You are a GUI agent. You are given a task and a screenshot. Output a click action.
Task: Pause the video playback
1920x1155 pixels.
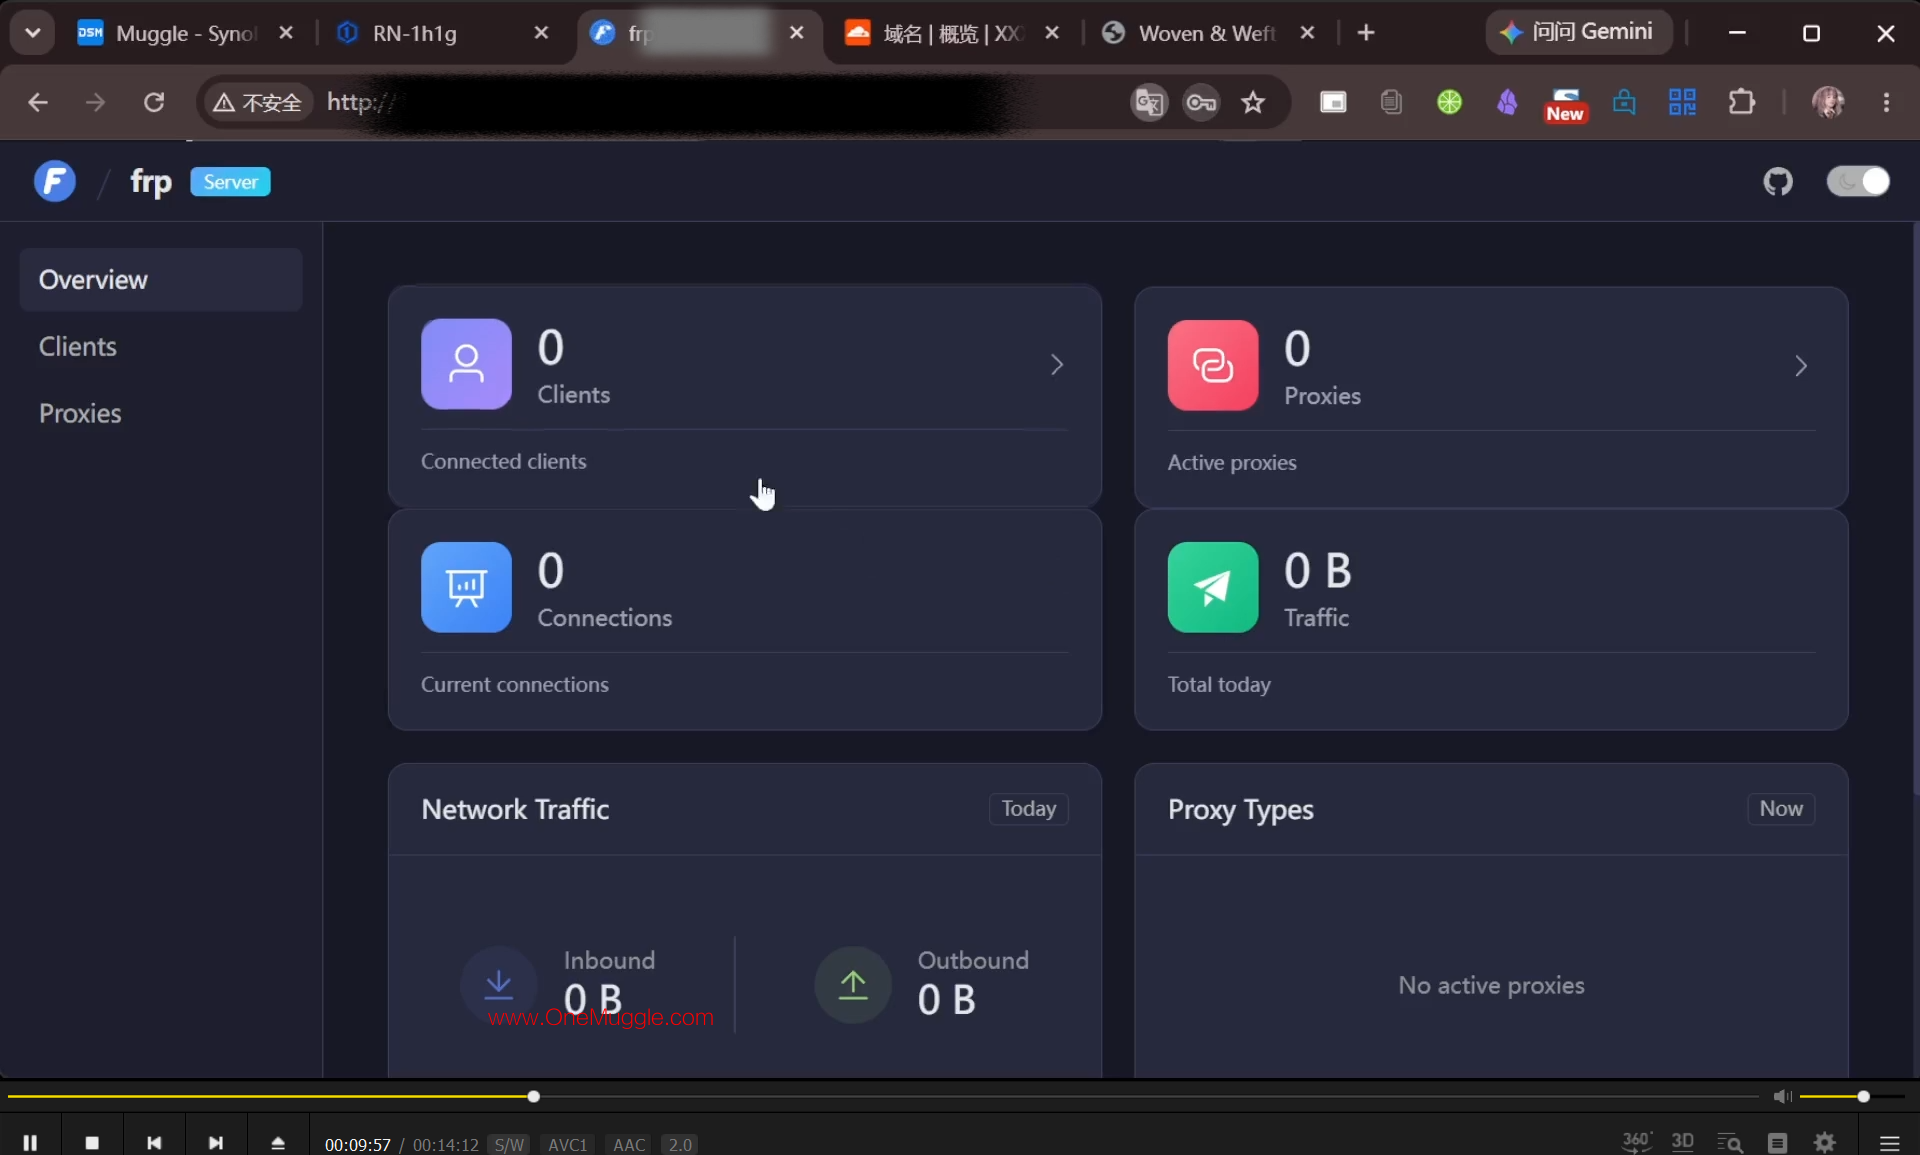pyautogui.click(x=30, y=1142)
